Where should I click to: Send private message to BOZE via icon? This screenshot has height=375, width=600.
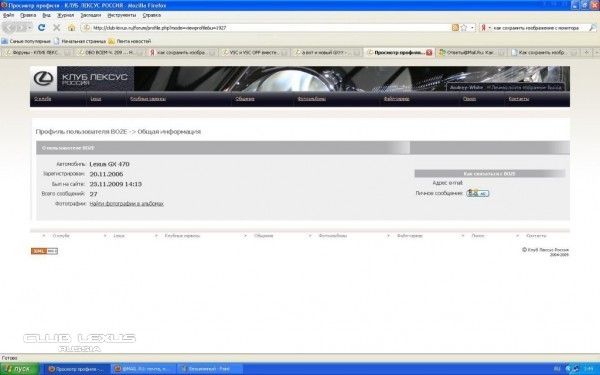(478, 193)
